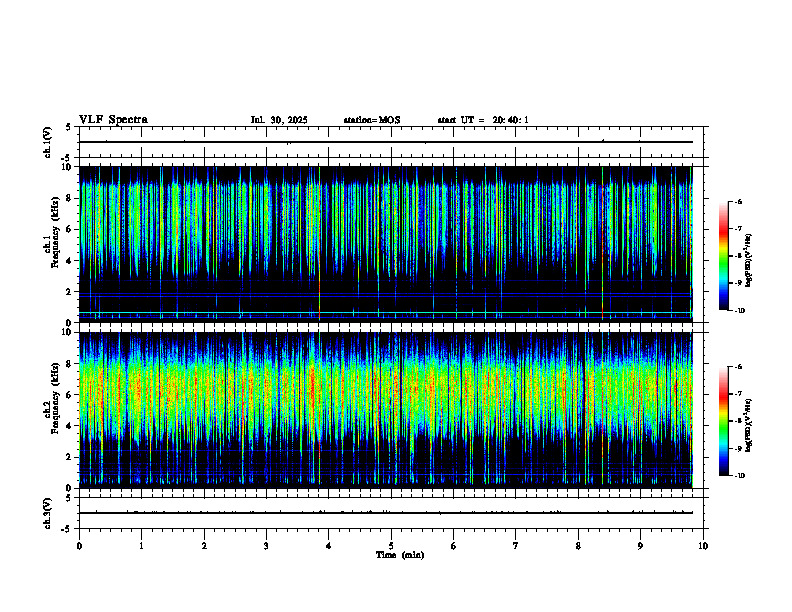This screenshot has height=612, width=792.
Task: Click the 'ch.3(V)' waveform axis label
Action: pos(48,513)
